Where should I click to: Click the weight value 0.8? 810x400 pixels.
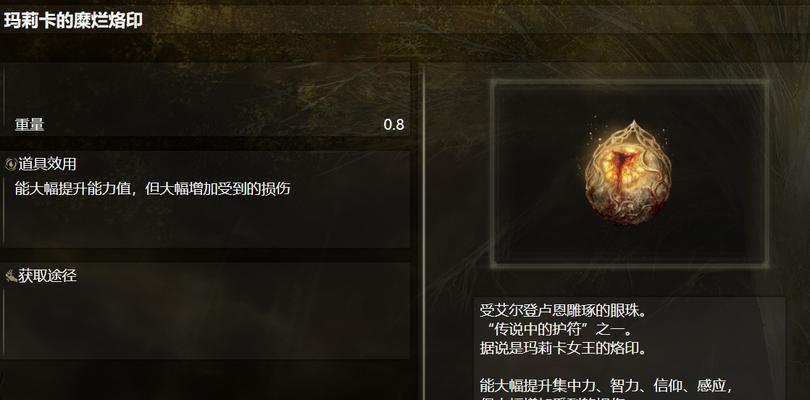coord(394,125)
